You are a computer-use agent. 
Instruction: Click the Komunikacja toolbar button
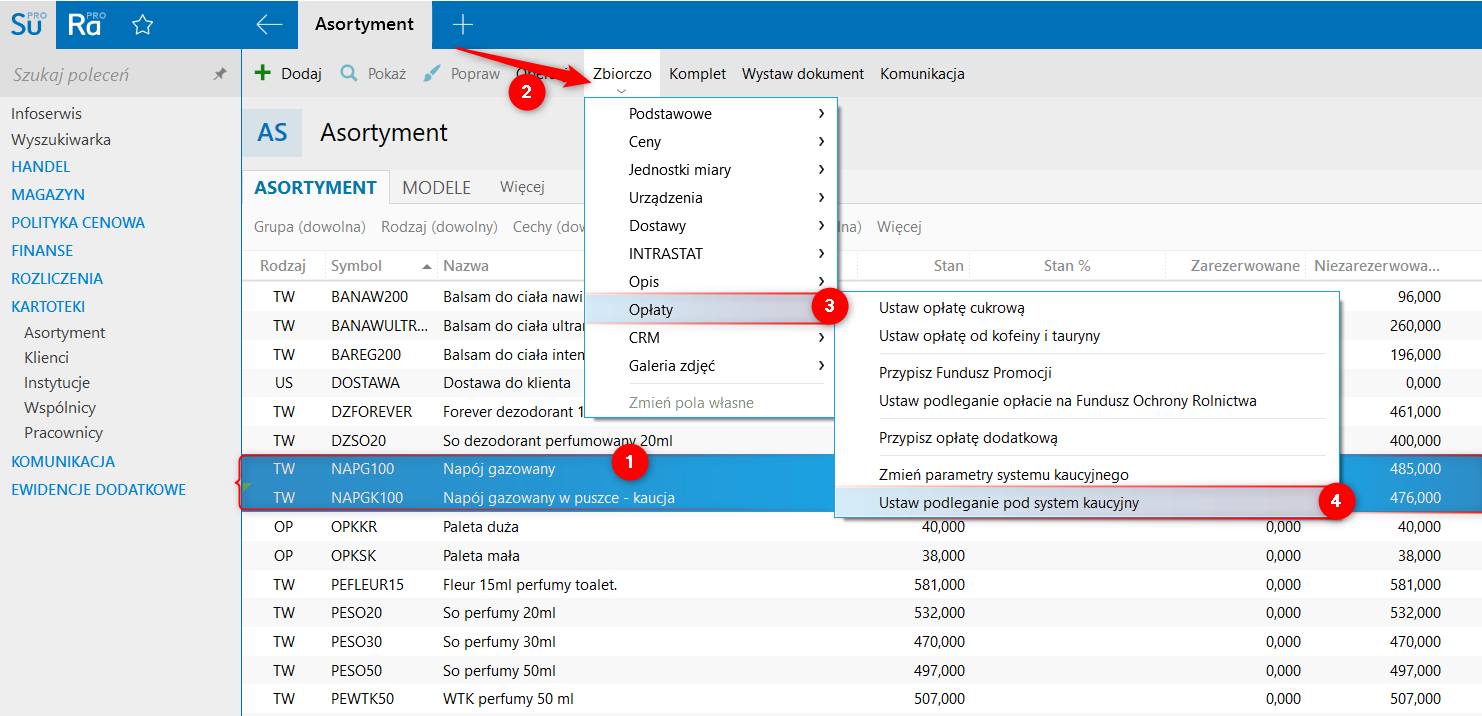click(x=922, y=74)
